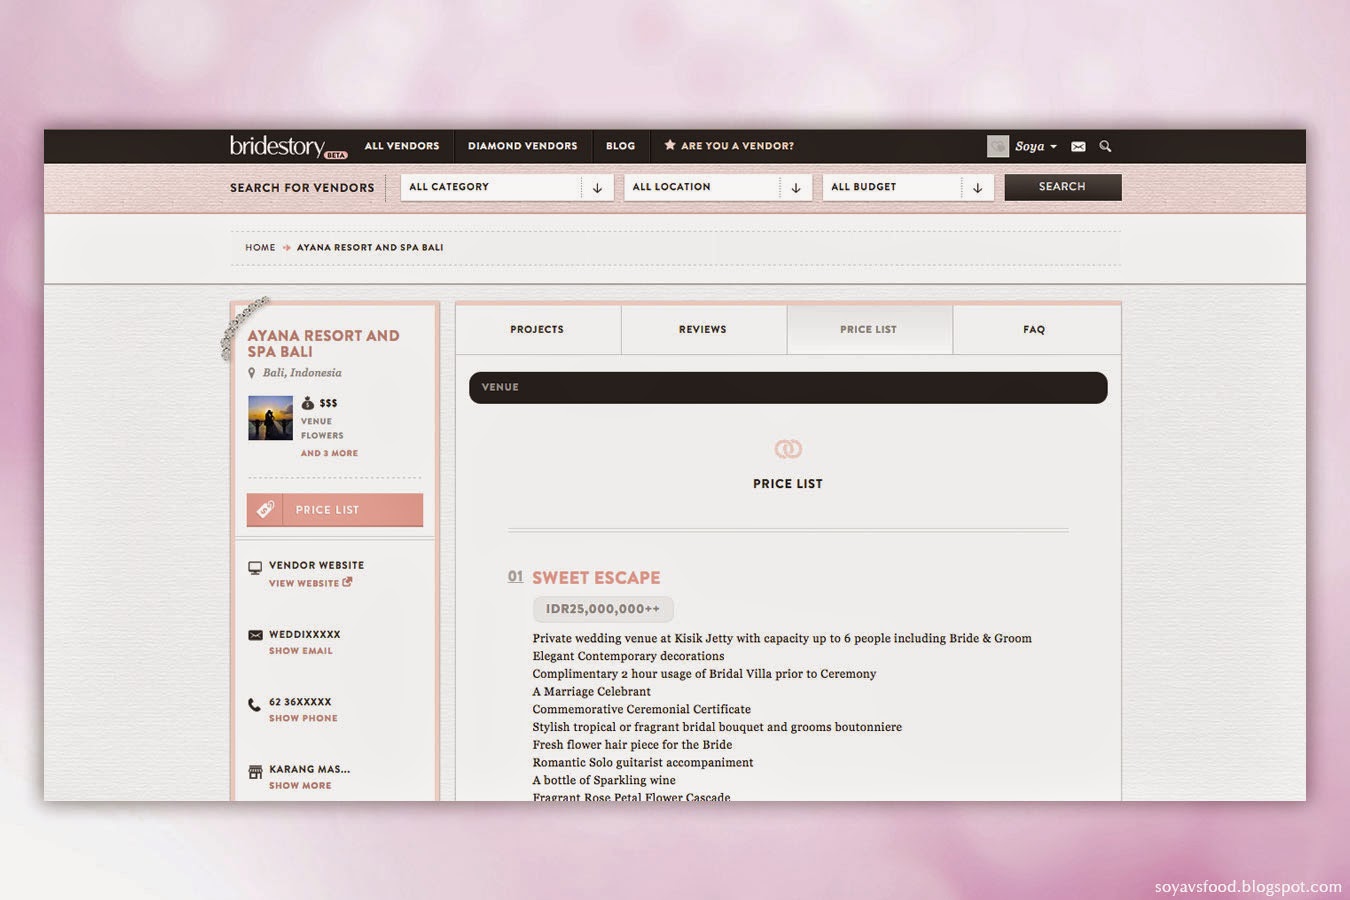Click the vendor sunset thumbnail photo

click(270, 418)
